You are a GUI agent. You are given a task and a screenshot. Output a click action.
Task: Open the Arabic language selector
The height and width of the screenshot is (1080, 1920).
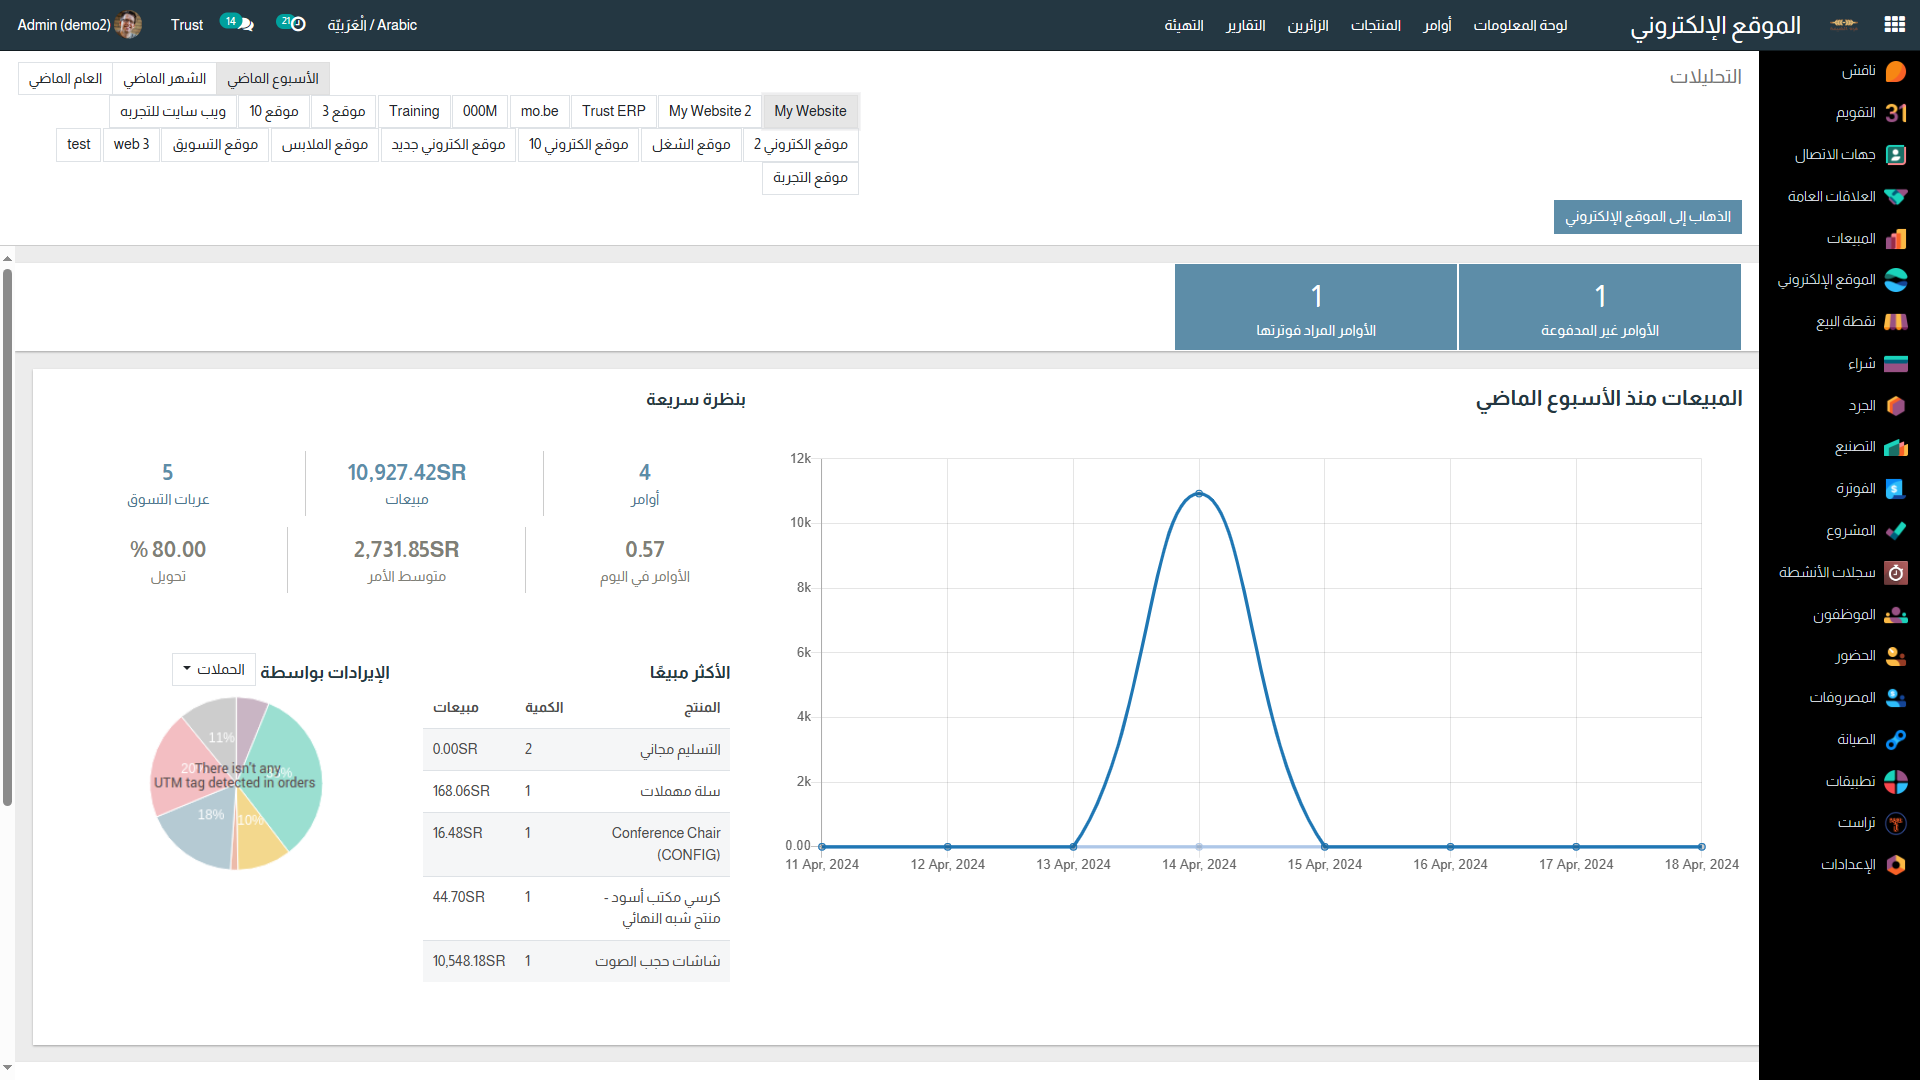[372, 25]
